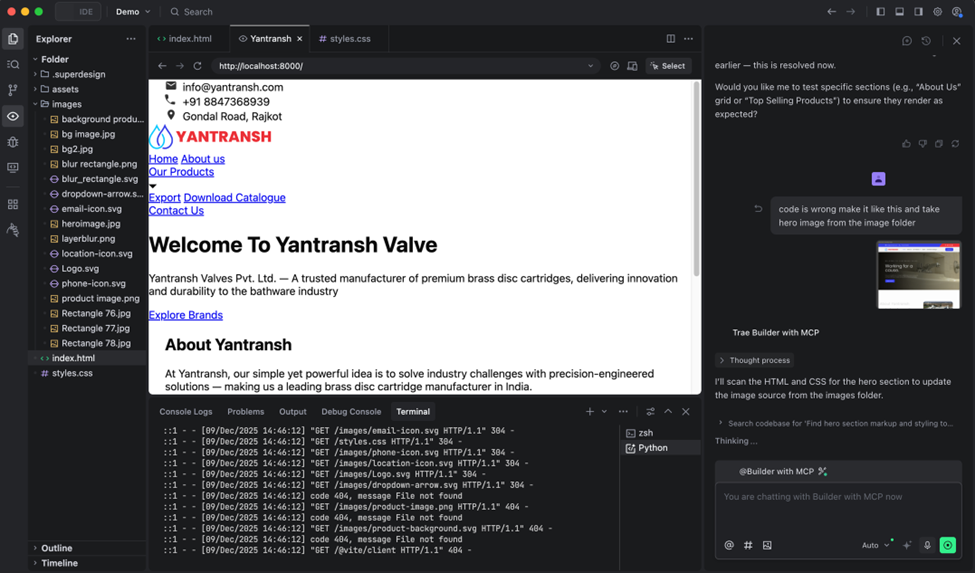Toggle the primary sidebar layout icon
This screenshot has width=975, height=573.
pos(880,12)
